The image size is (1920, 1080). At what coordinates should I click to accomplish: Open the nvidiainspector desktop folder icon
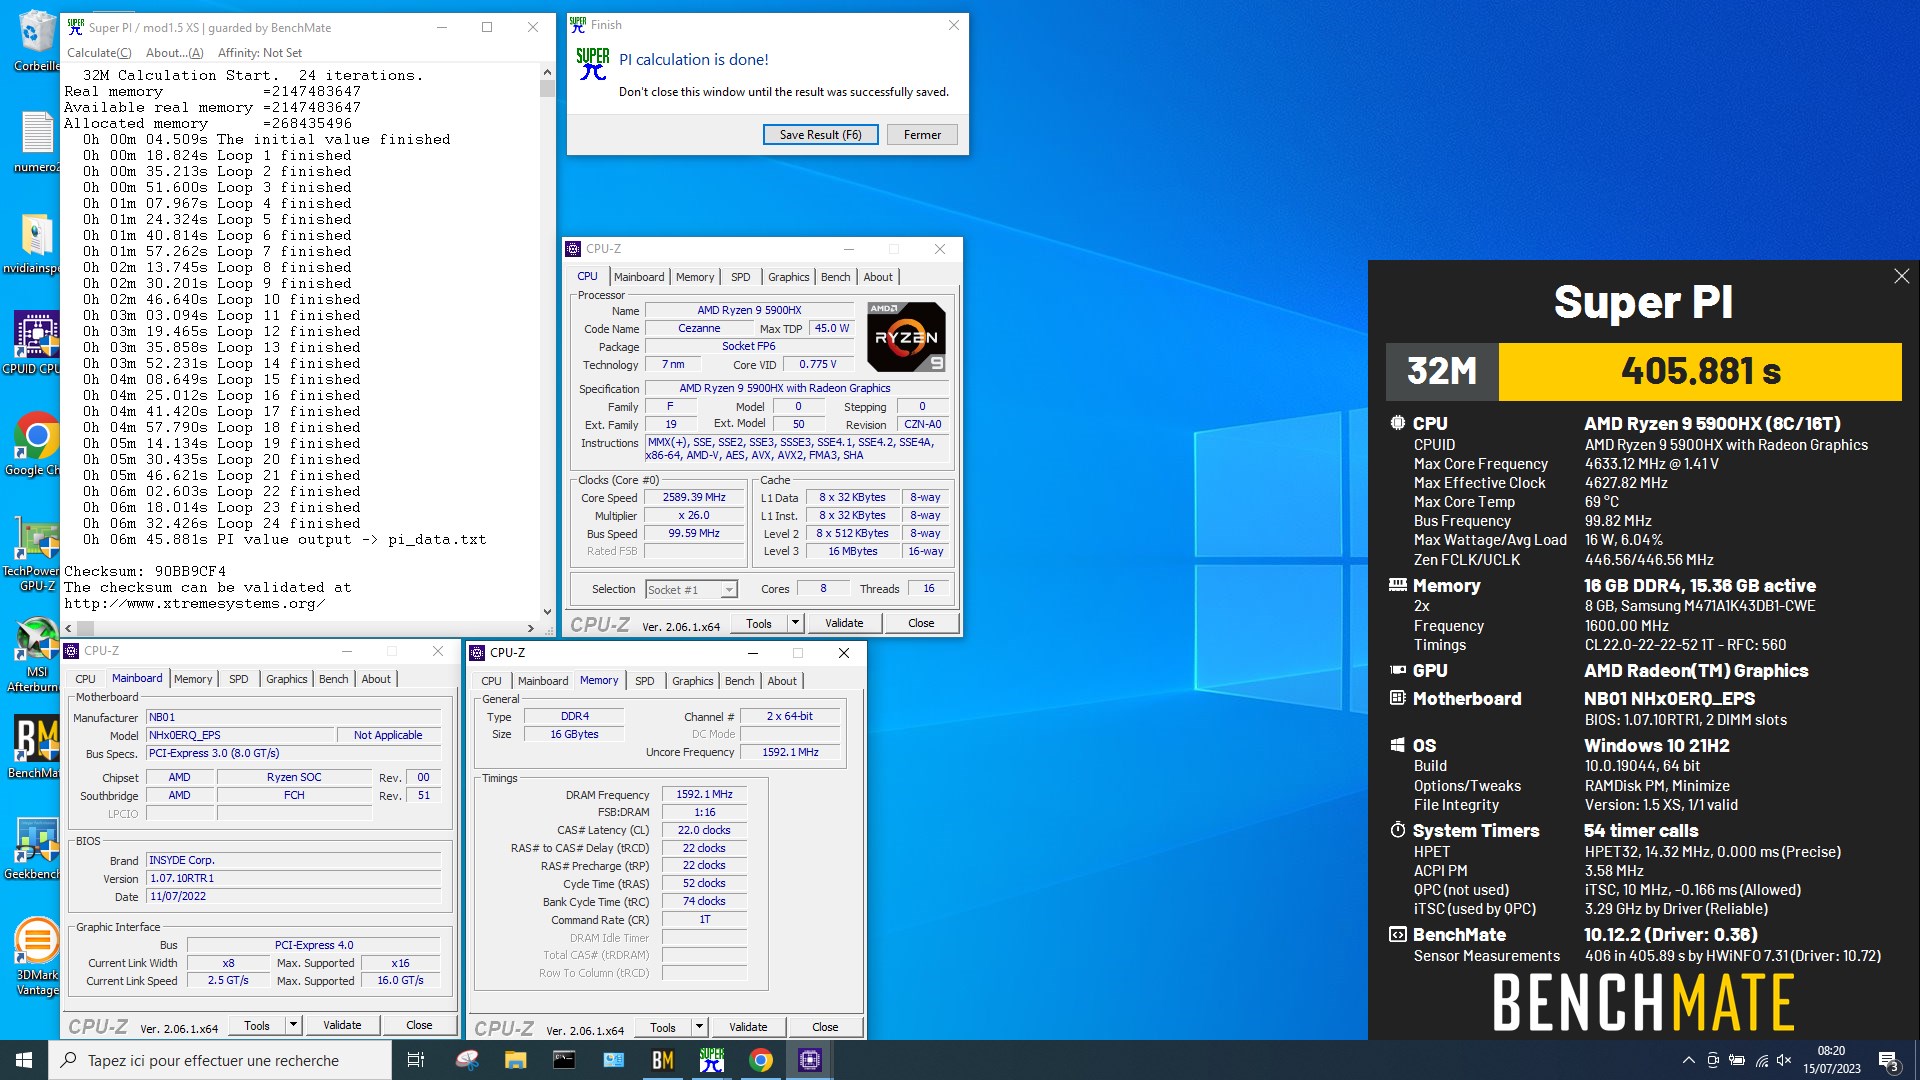(36, 243)
